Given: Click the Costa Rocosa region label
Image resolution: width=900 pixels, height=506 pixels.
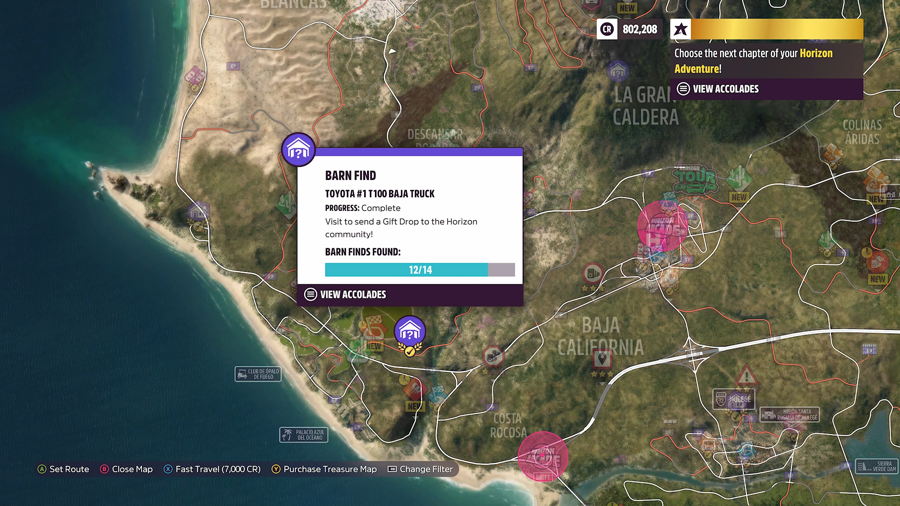Looking at the screenshot, I should point(508,425).
